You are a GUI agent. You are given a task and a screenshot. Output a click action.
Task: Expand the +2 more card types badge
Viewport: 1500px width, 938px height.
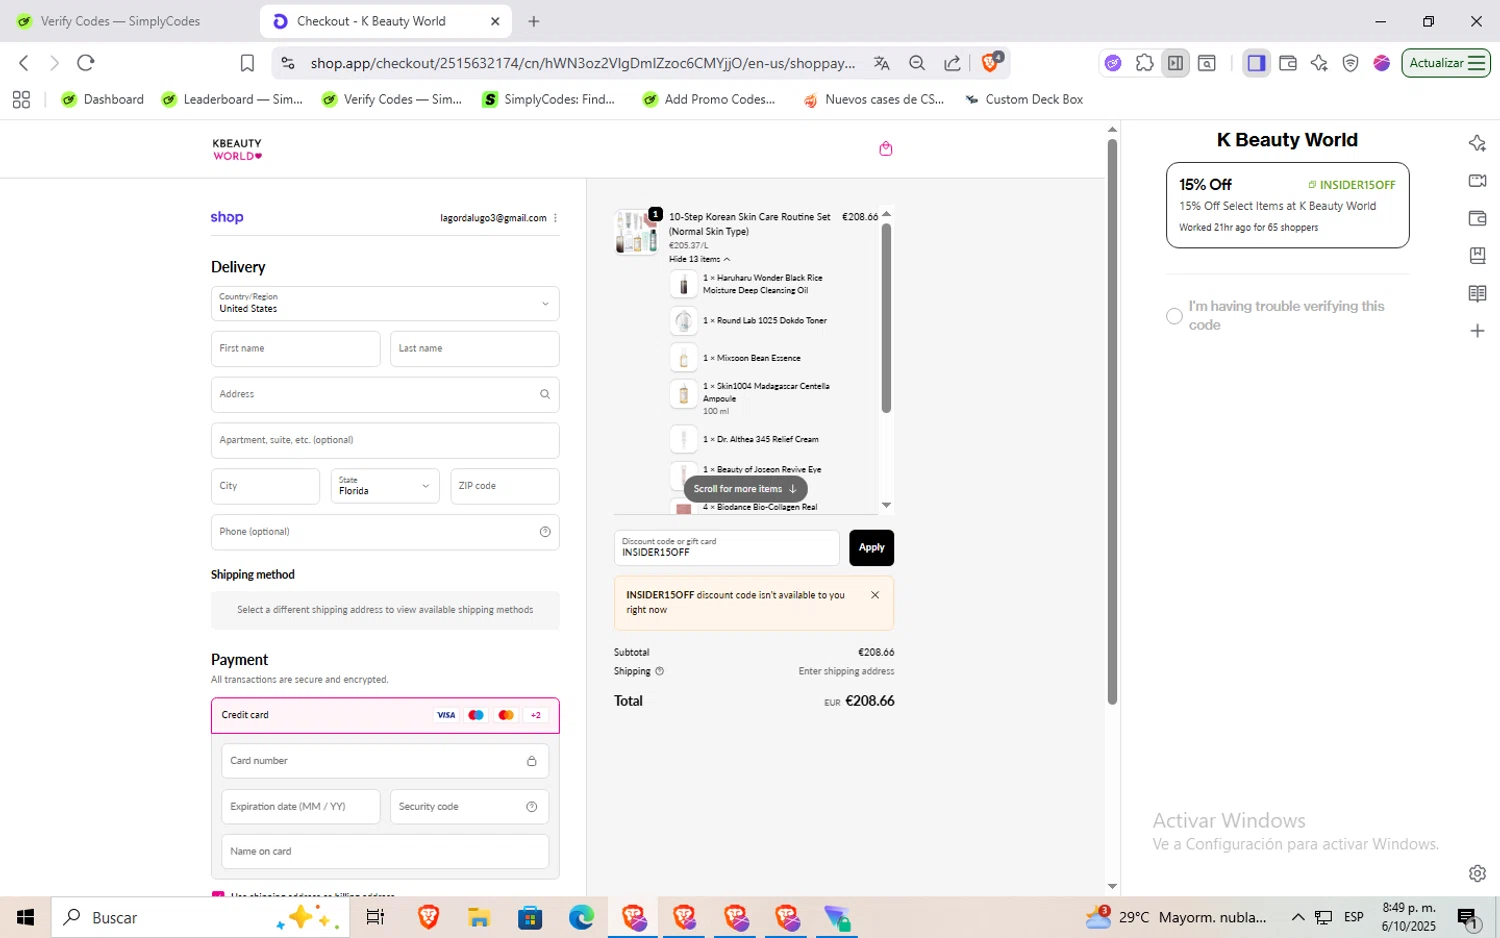[536, 715]
